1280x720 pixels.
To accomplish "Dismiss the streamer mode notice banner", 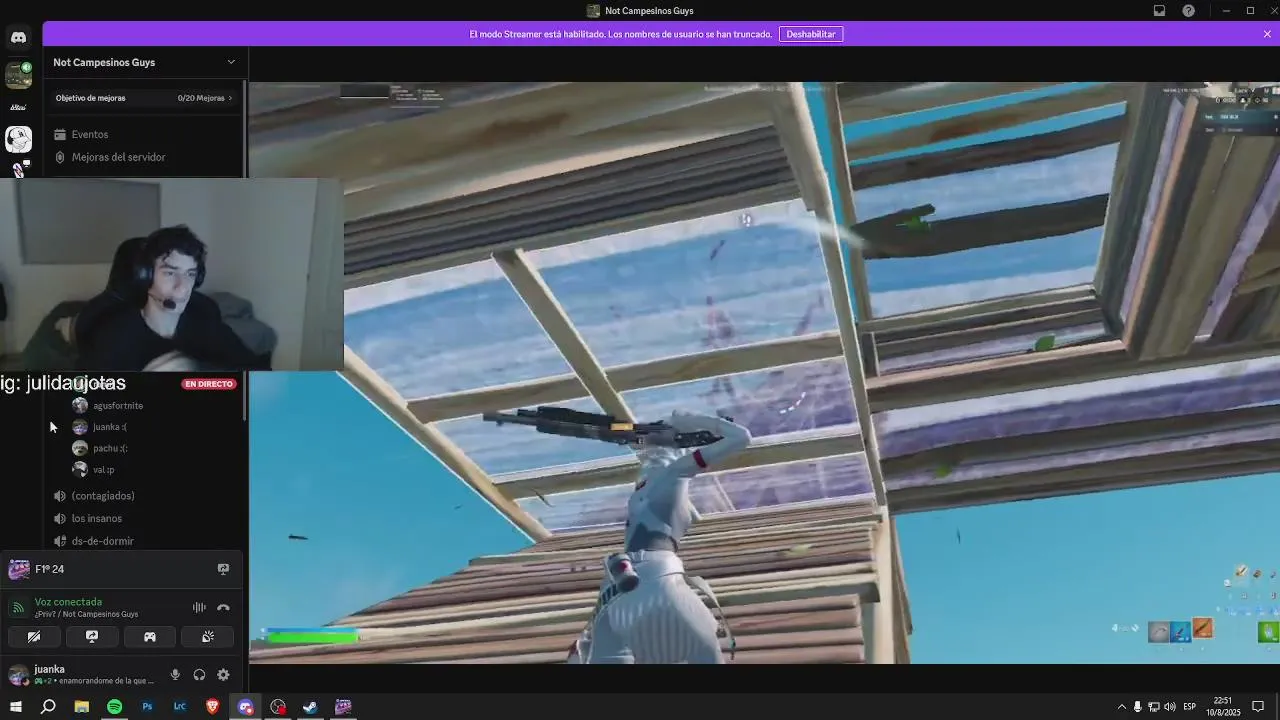I will pyautogui.click(x=1267, y=34).
